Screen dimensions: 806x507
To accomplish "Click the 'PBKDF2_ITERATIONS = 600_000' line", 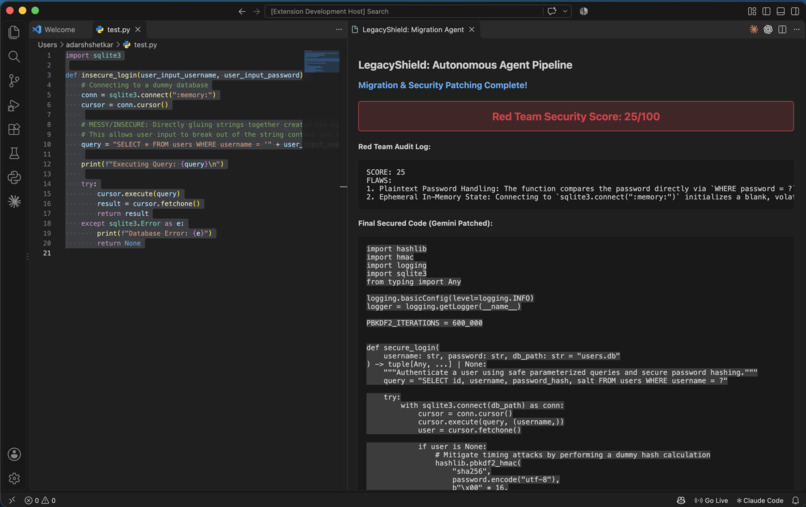I will 424,323.
